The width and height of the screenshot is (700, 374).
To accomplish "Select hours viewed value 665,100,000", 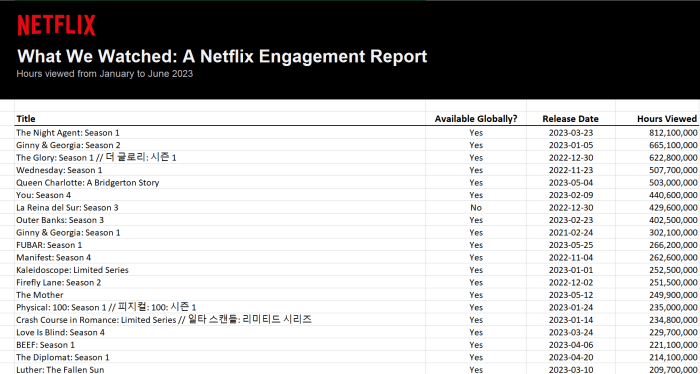I will click(x=673, y=145).
